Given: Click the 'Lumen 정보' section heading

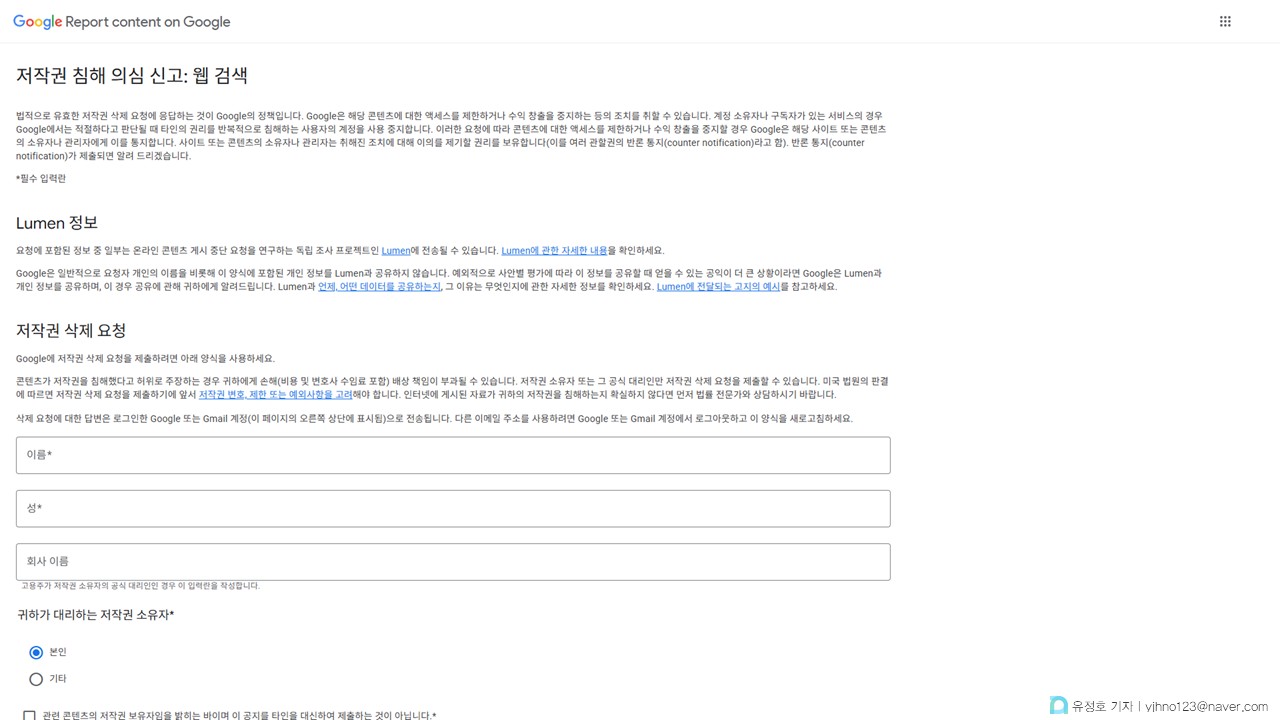Looking at the screenshot, I should click(x=57, y=223).
